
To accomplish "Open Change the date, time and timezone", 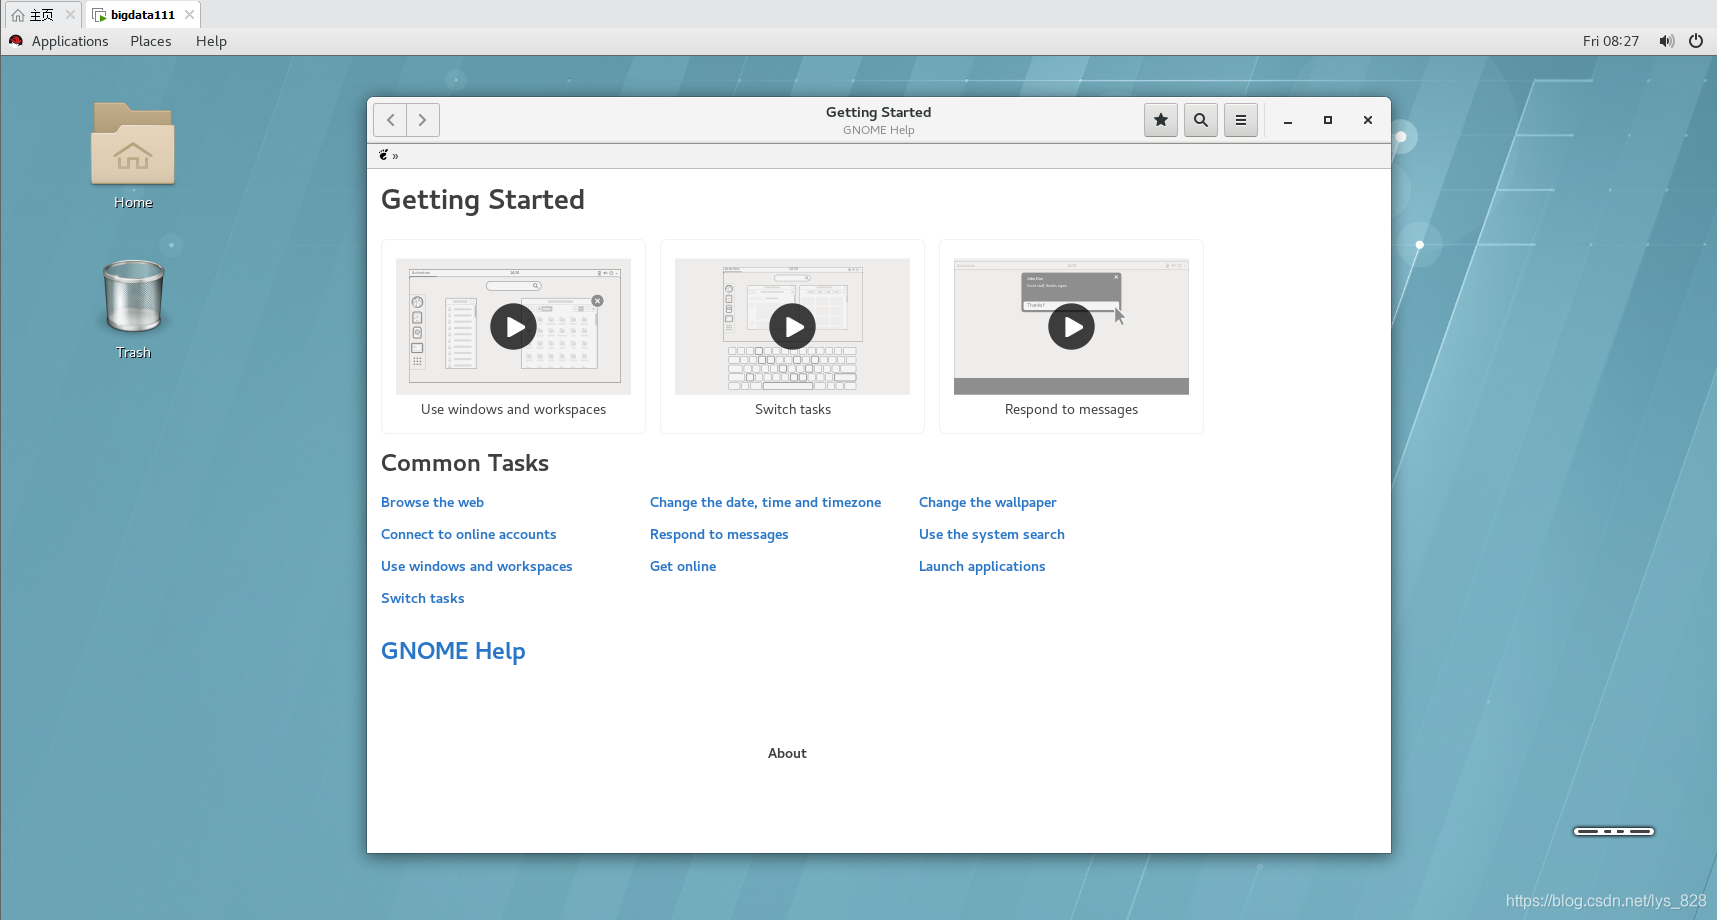I will tap(765, 502).
